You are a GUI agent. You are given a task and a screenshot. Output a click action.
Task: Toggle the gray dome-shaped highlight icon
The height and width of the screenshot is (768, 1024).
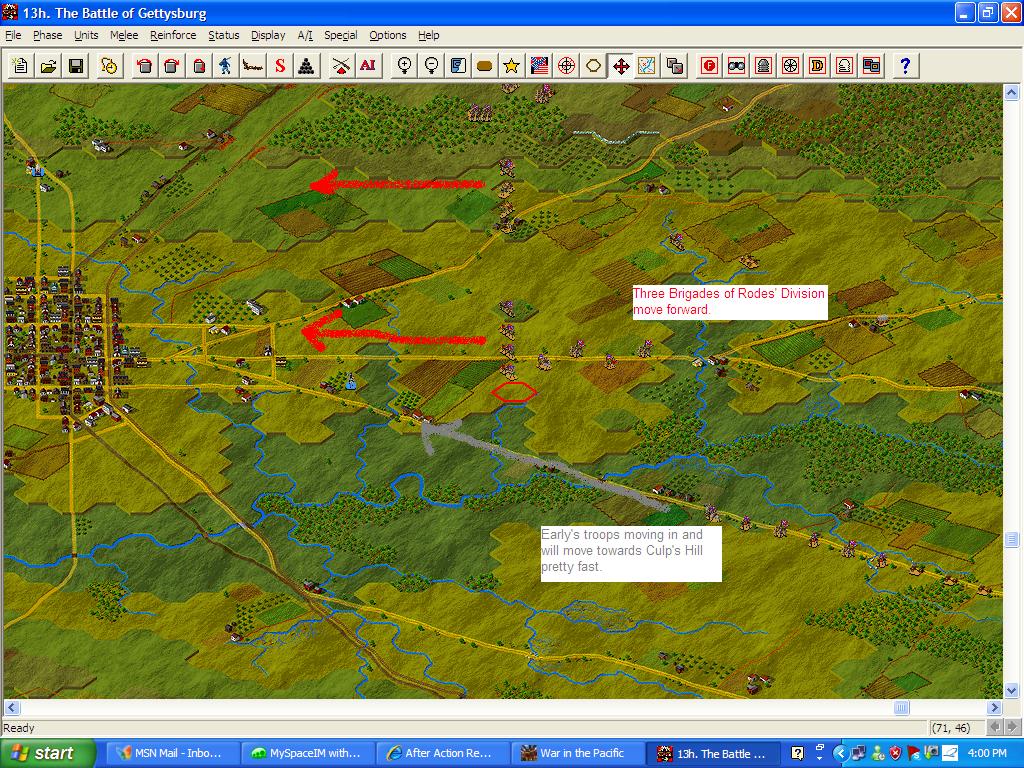click(x=763, y=65)
